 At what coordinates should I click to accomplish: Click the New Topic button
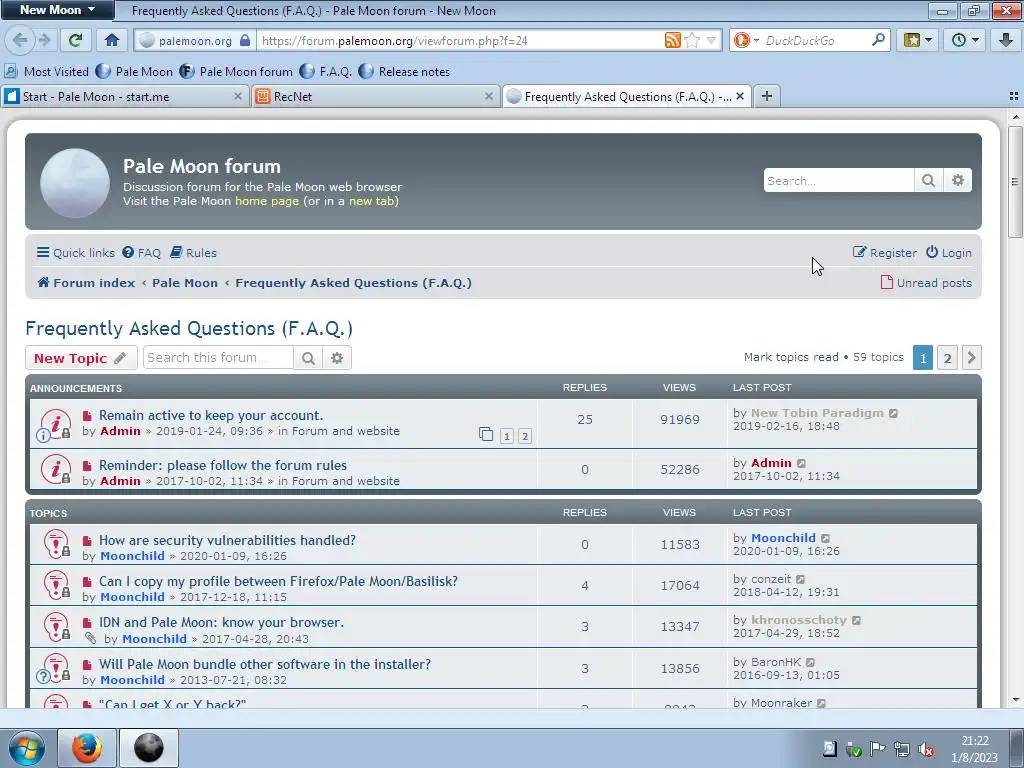pos(81,358)
